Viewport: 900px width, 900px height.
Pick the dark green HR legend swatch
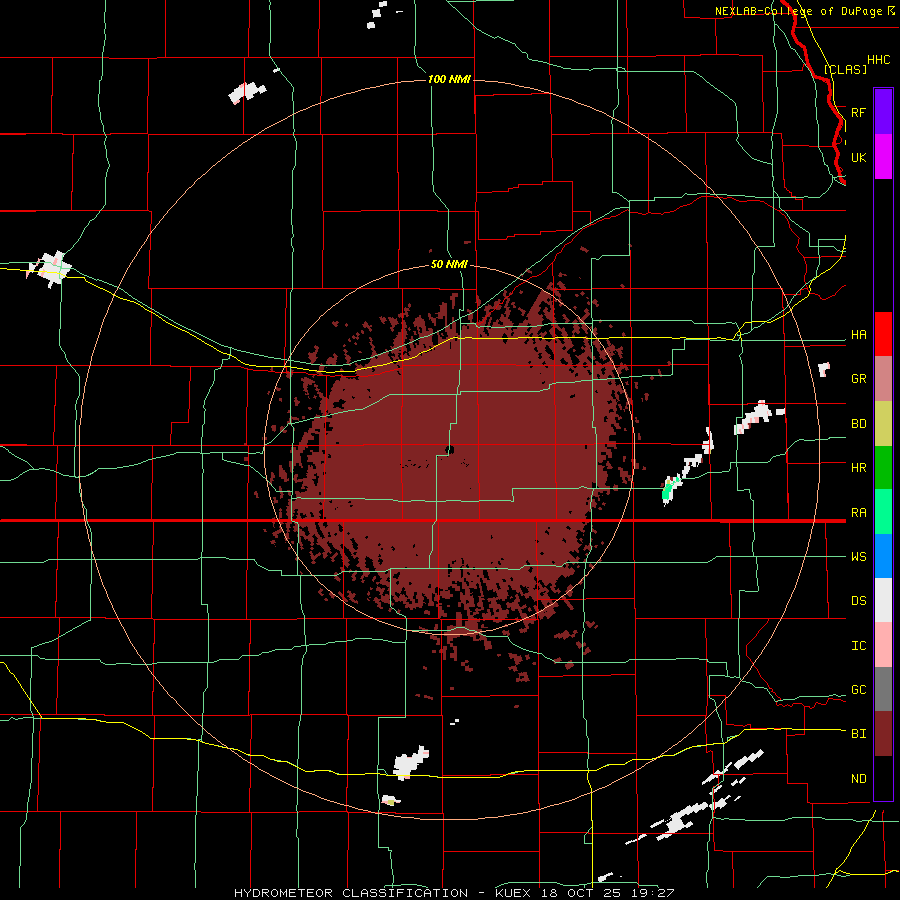click(883, 468)
